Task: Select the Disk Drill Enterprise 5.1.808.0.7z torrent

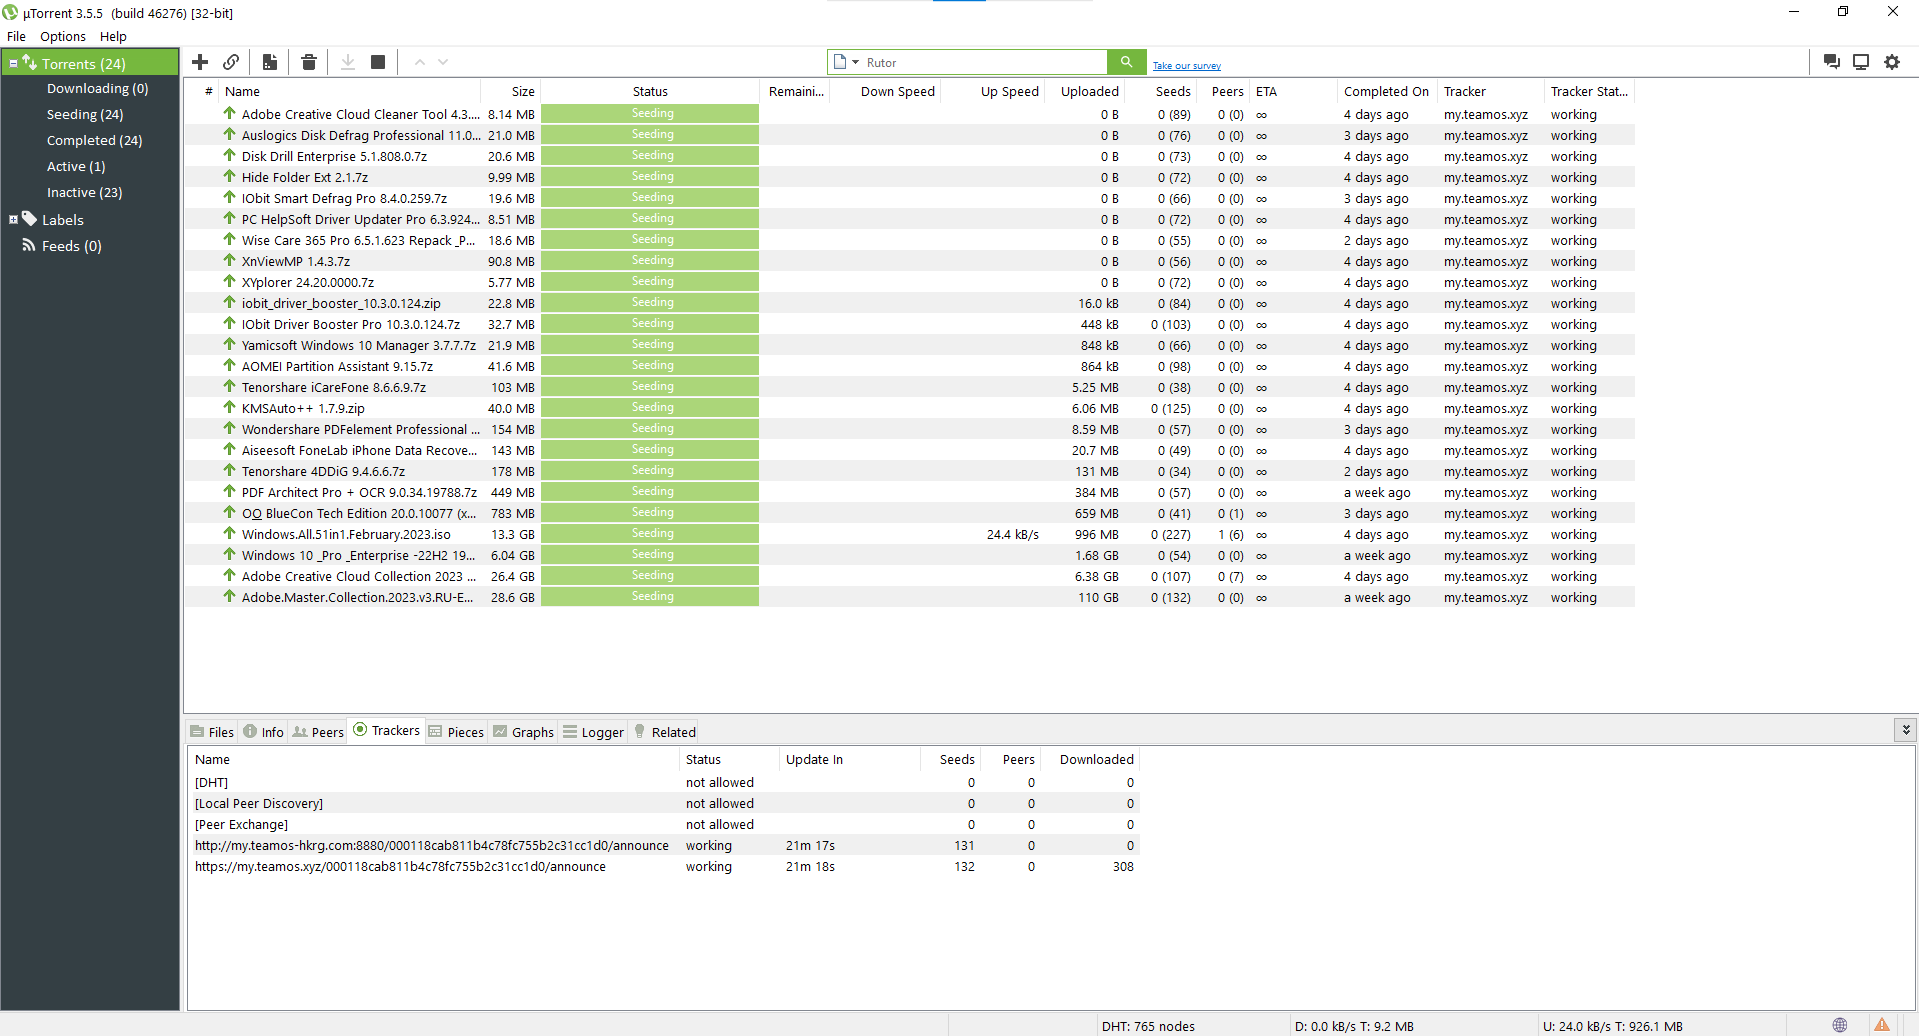Action: click(x=909, y=156)
